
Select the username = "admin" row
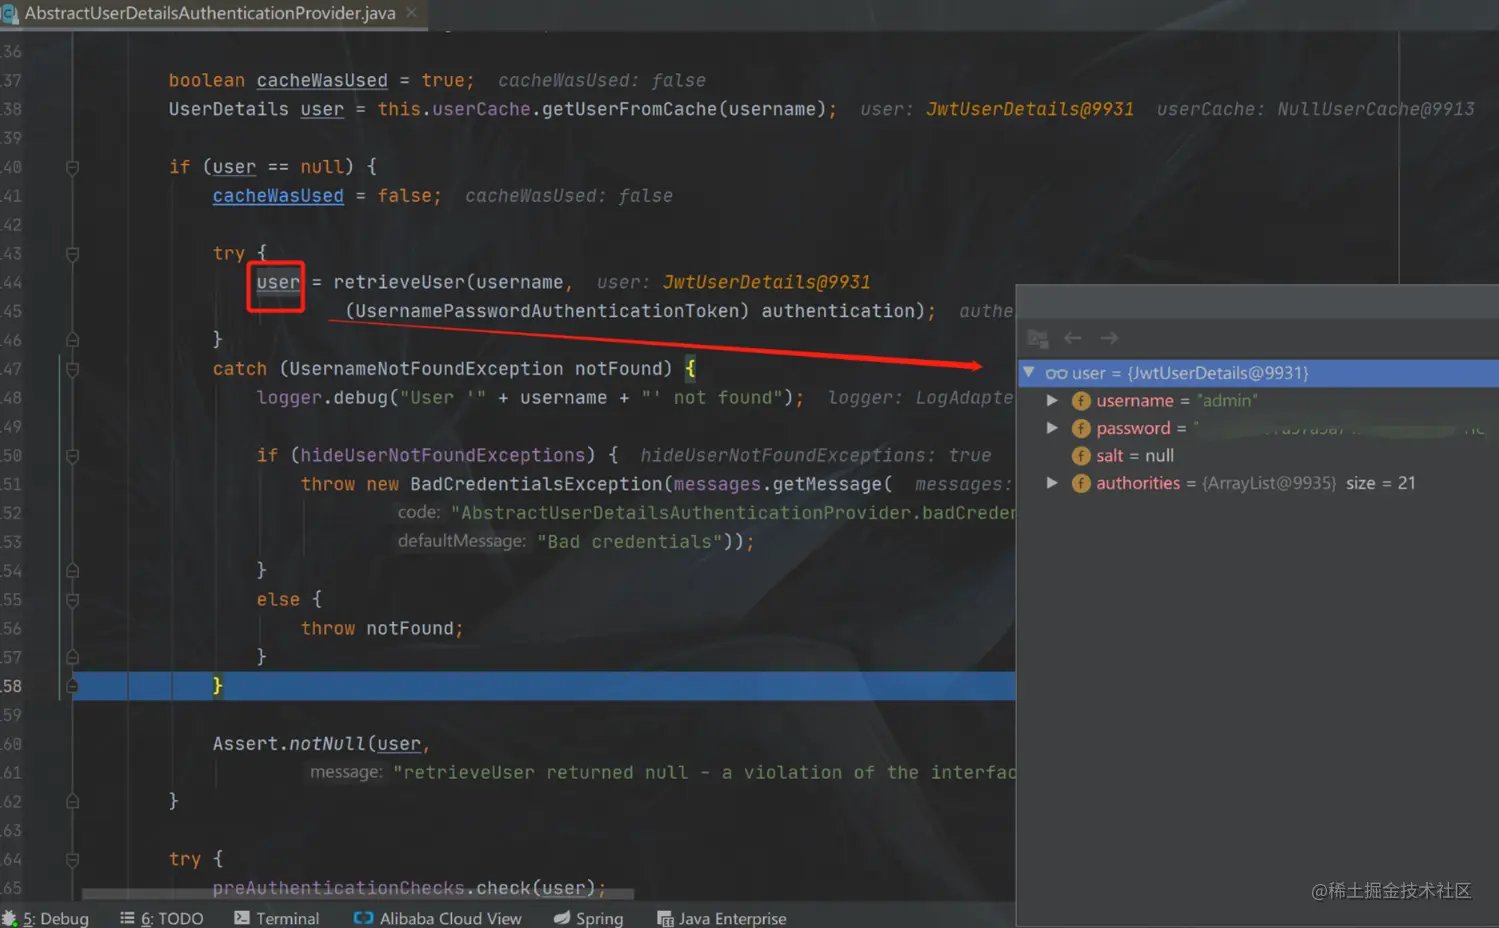1258,400
